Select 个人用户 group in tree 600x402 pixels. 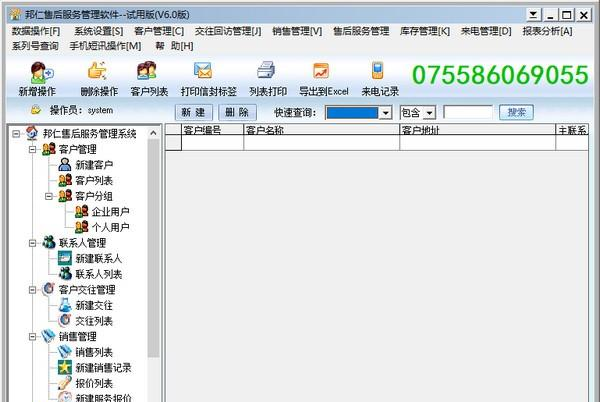tap(111, 227)
